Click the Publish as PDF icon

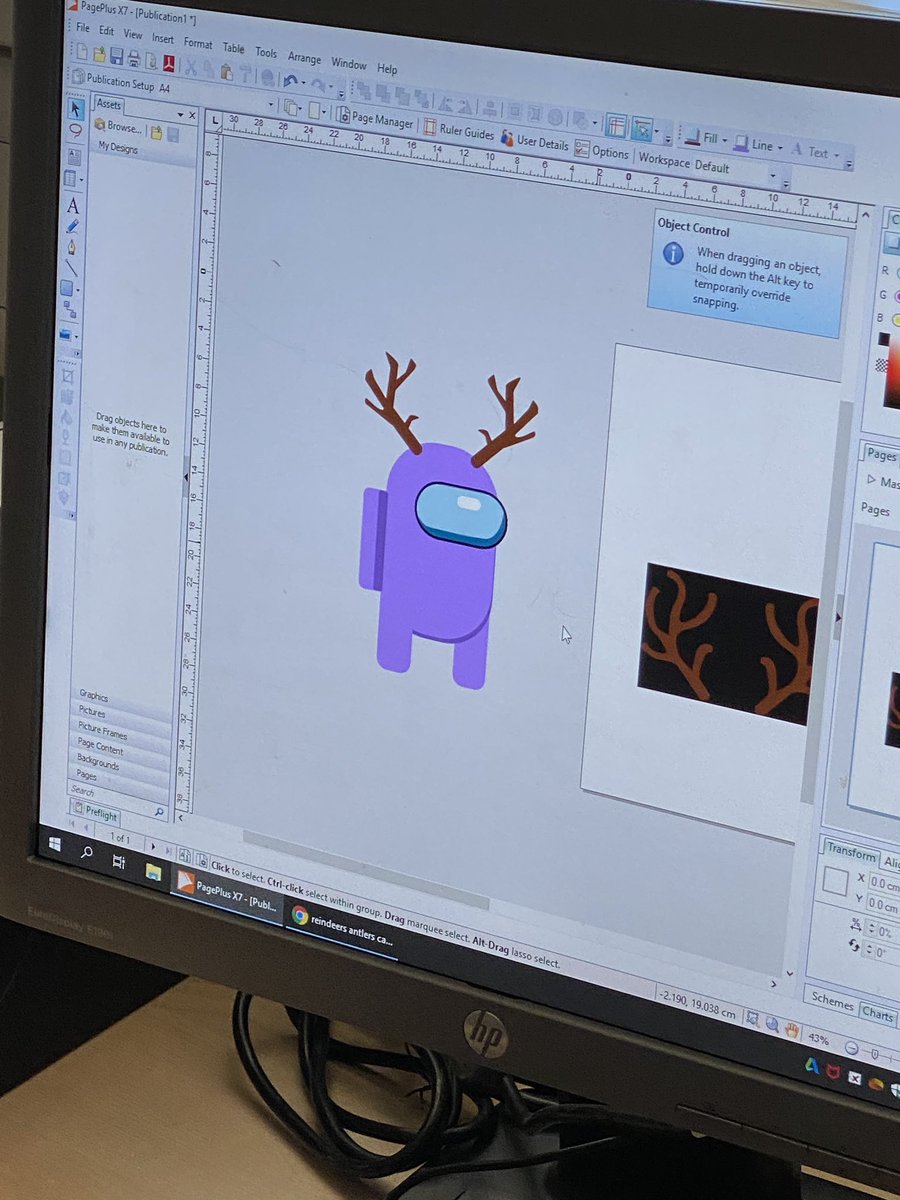[171, 62]
